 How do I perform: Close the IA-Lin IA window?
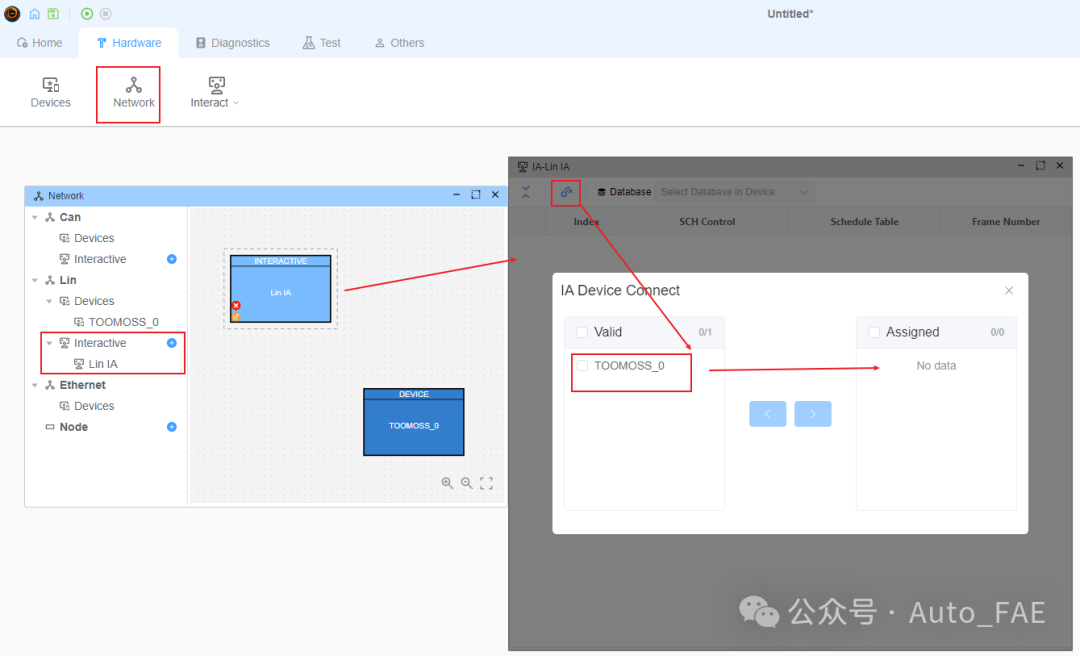tap(1059, 165)
